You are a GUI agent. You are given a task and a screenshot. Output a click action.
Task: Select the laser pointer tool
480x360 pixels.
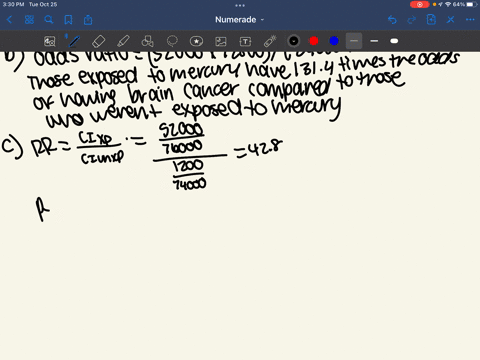pyautogui.click(x=270, y=41)
